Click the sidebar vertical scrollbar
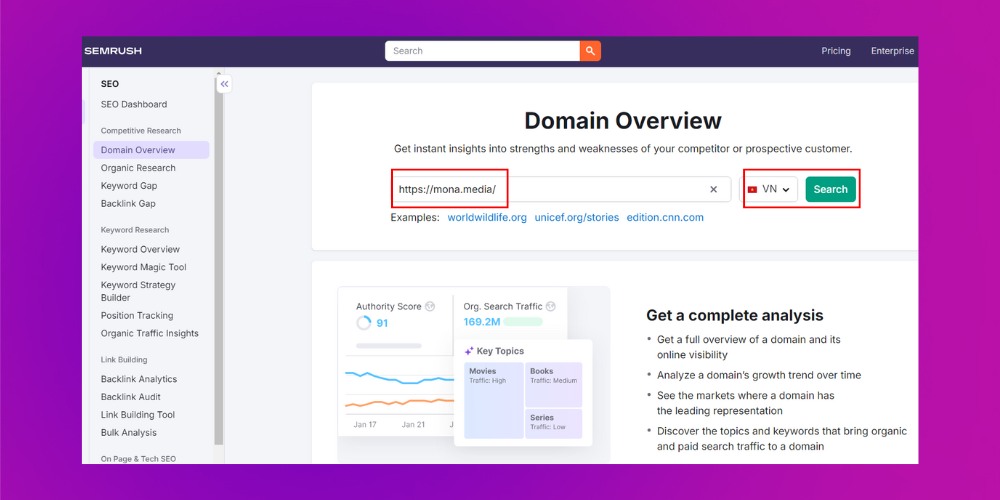 click(x=219, y=261)
